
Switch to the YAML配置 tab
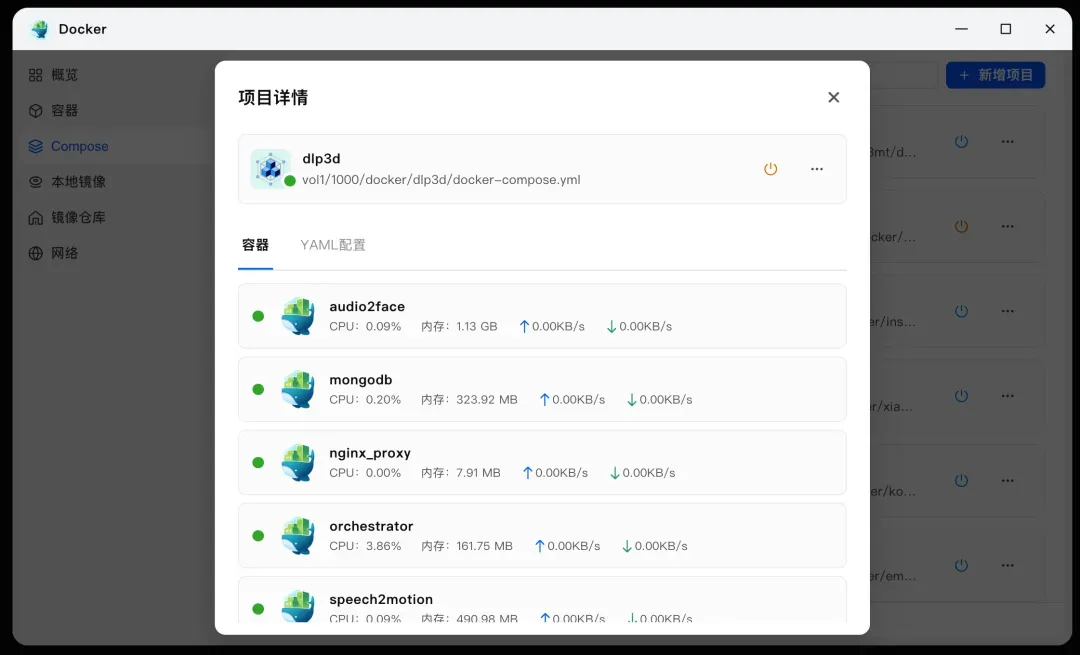(333, 245)
